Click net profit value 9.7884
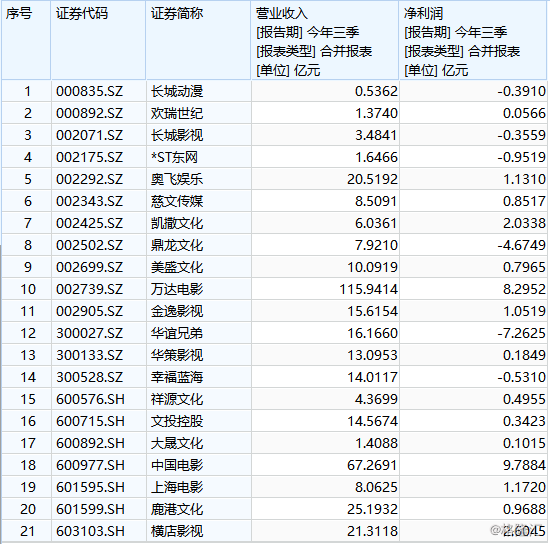Screen dimensions: 550x544 473,465
